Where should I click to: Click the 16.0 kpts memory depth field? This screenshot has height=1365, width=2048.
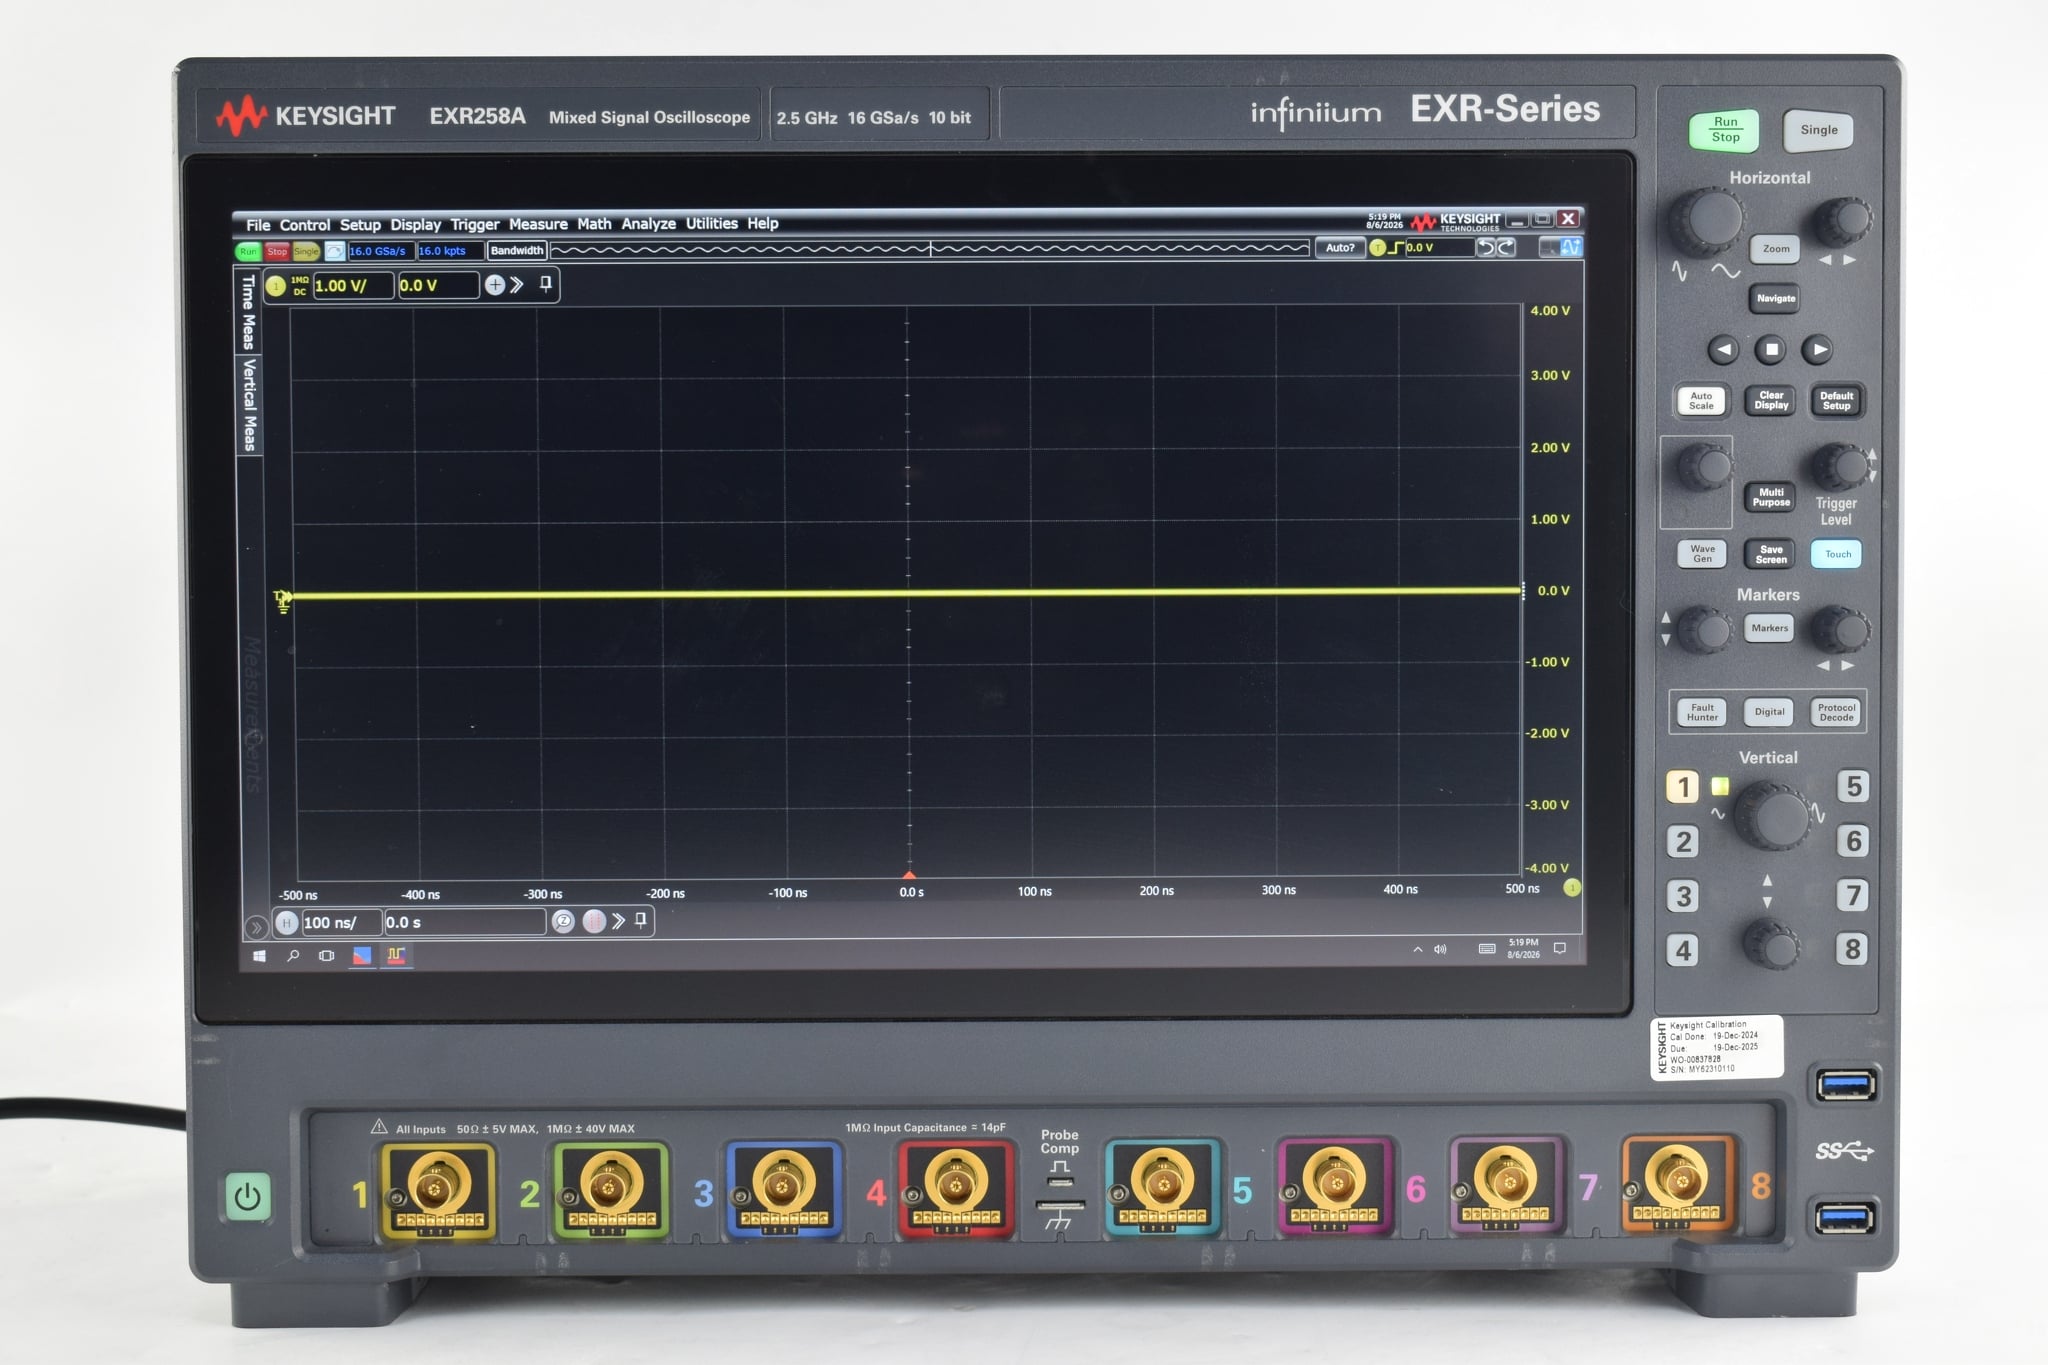pos(449,251)
